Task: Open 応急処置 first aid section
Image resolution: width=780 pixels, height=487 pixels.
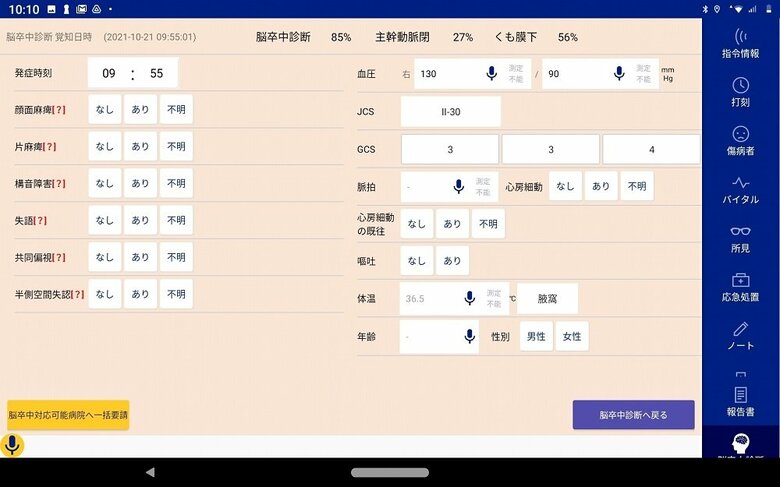Action: point(740,288)
